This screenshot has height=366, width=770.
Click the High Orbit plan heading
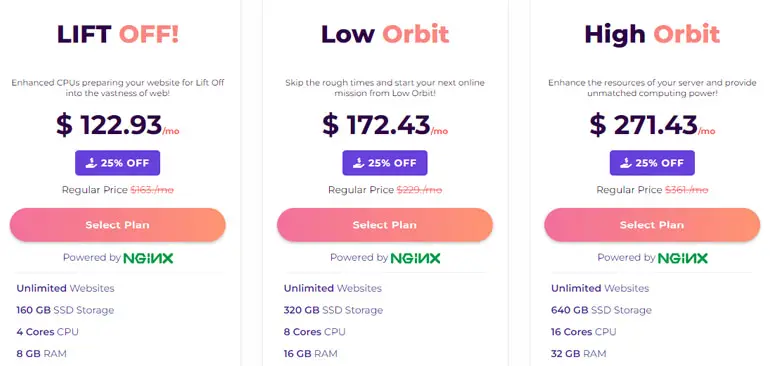pos(652,34)
